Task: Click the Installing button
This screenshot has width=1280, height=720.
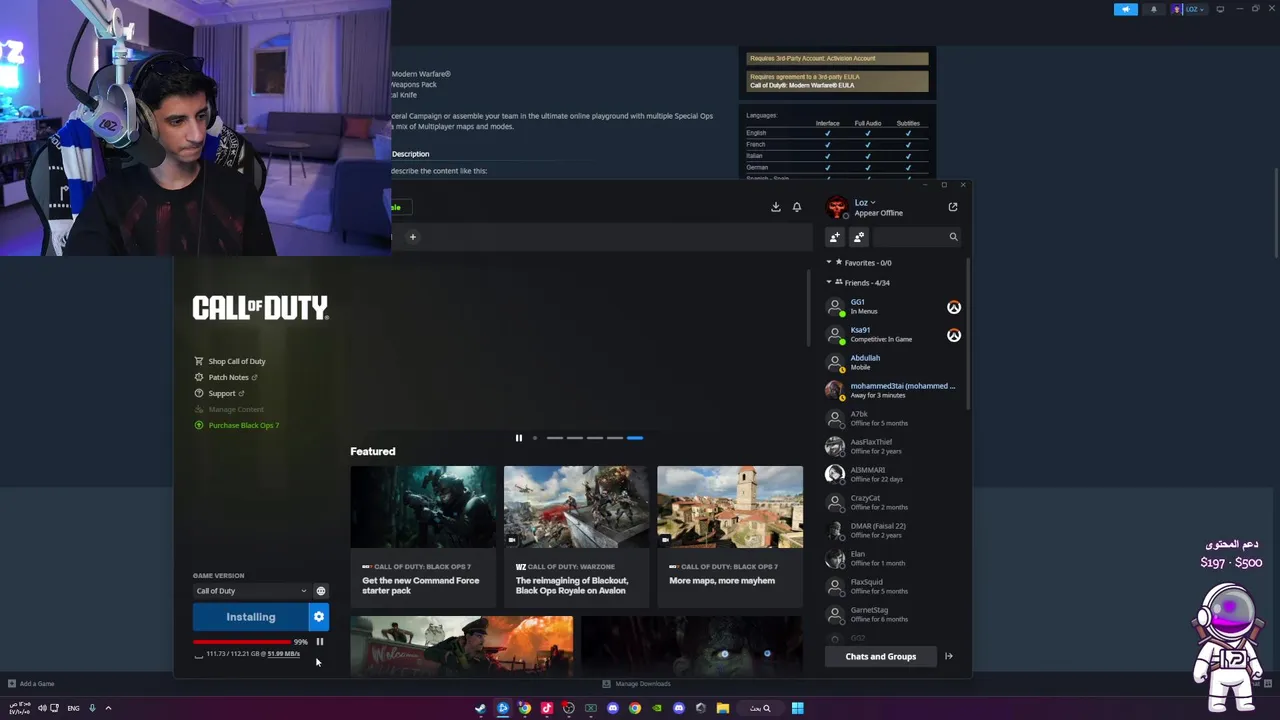Action: pos(251,617)
